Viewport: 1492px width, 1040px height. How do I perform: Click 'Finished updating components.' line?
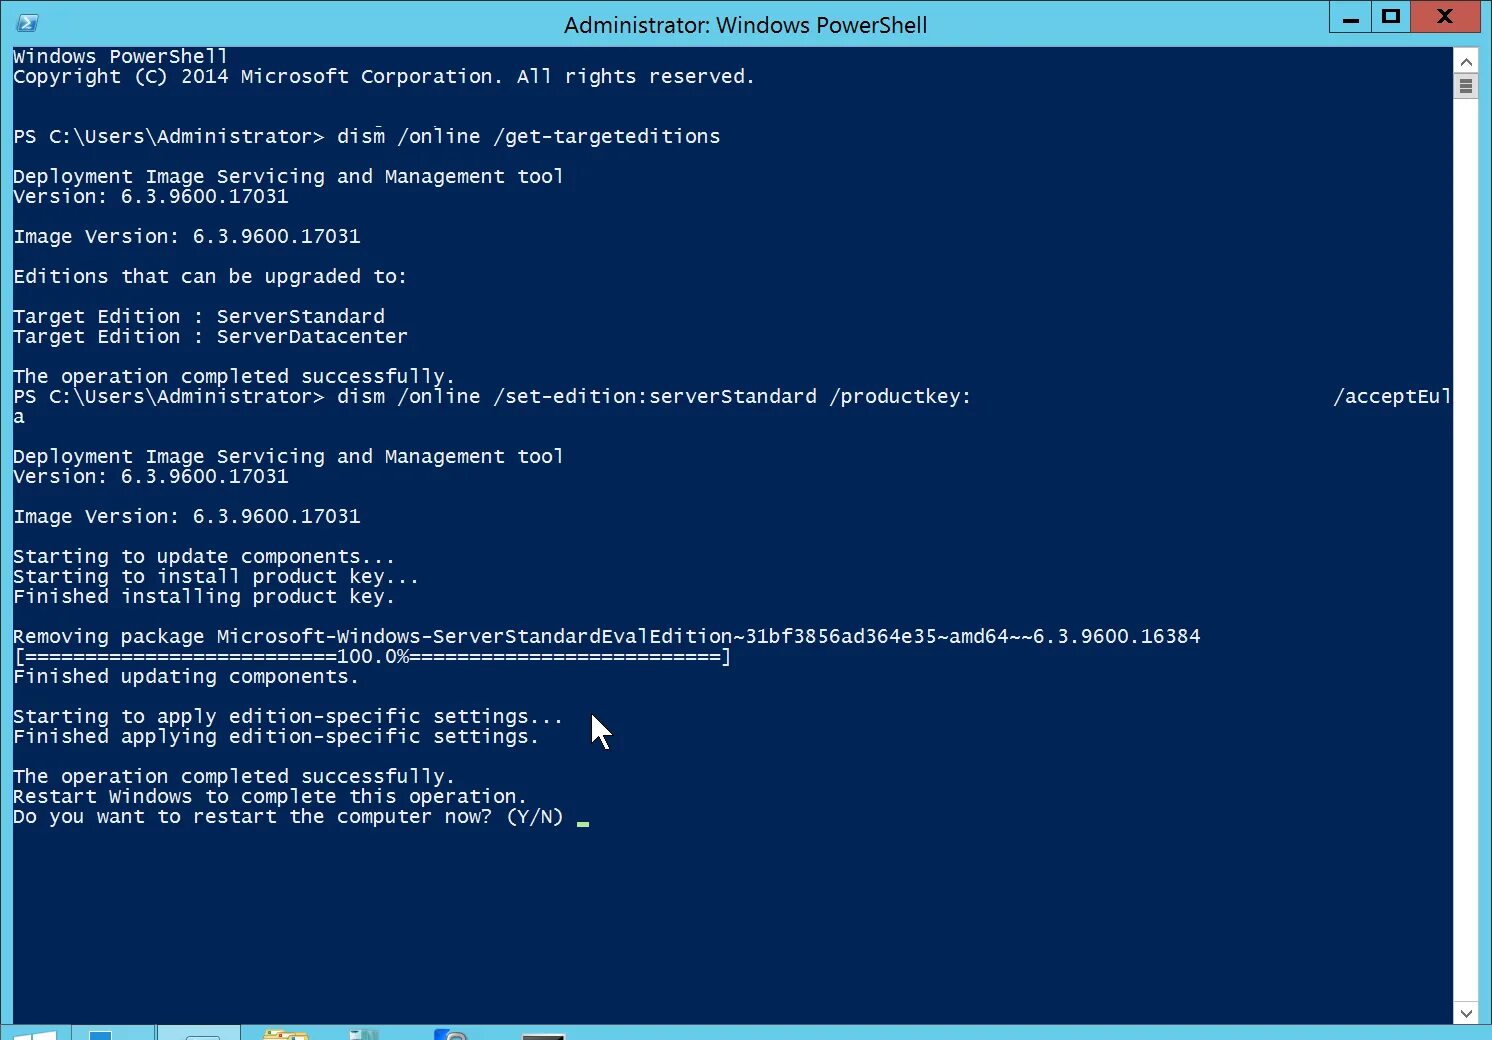[x=186, y=676]
